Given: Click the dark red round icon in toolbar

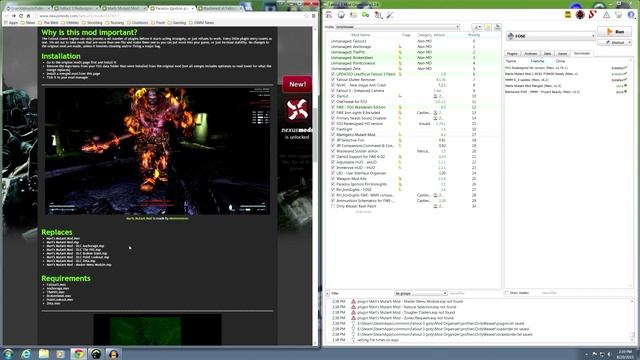Looking at the screenshot, I should [580, 15].
